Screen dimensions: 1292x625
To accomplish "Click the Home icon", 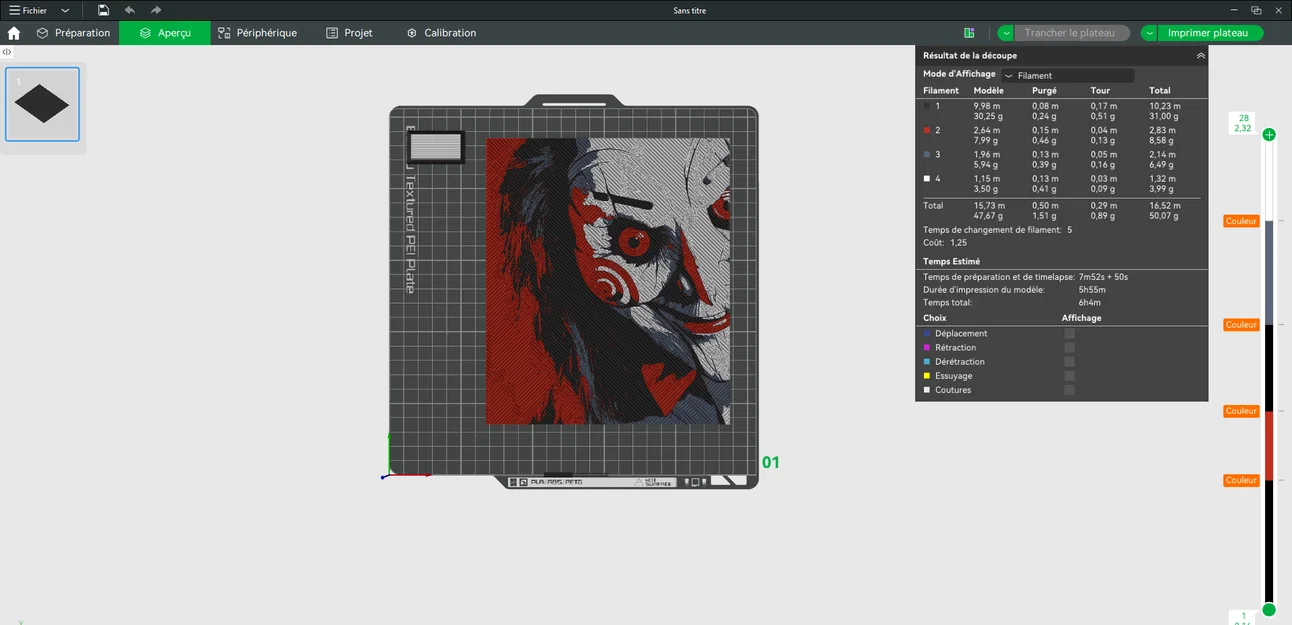I will tap(14, 33).
